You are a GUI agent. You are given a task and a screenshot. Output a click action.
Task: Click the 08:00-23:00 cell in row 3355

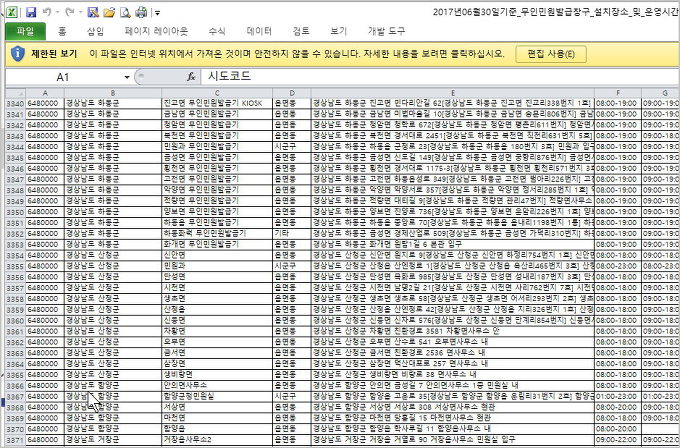tap(618, 266)
